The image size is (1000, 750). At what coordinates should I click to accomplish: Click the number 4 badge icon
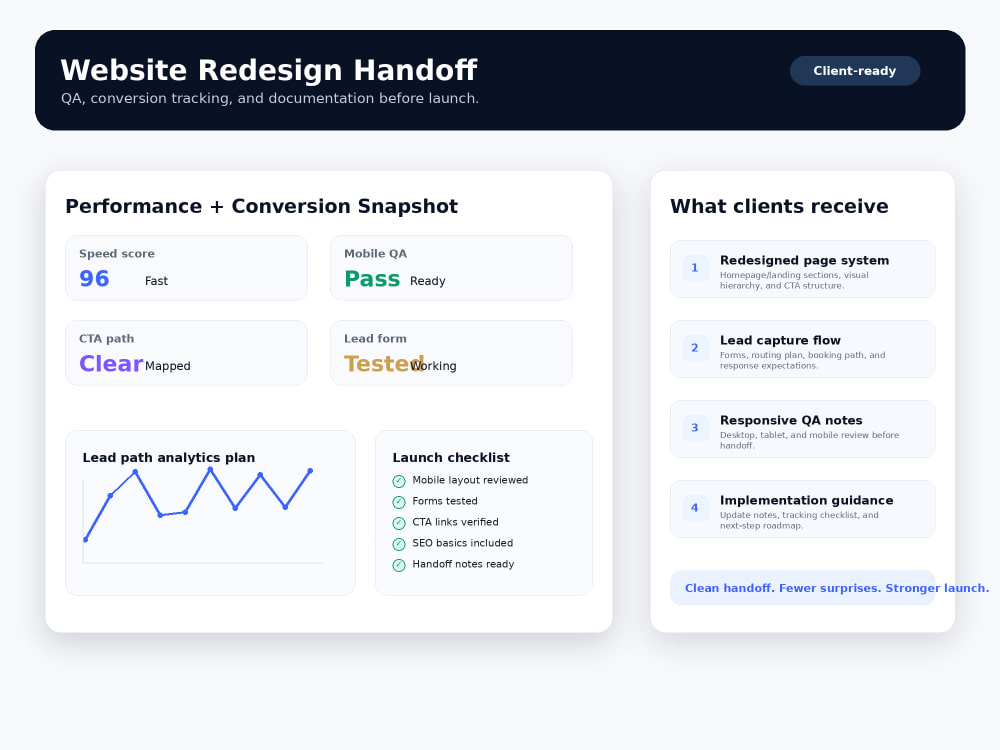click(695, 508)
